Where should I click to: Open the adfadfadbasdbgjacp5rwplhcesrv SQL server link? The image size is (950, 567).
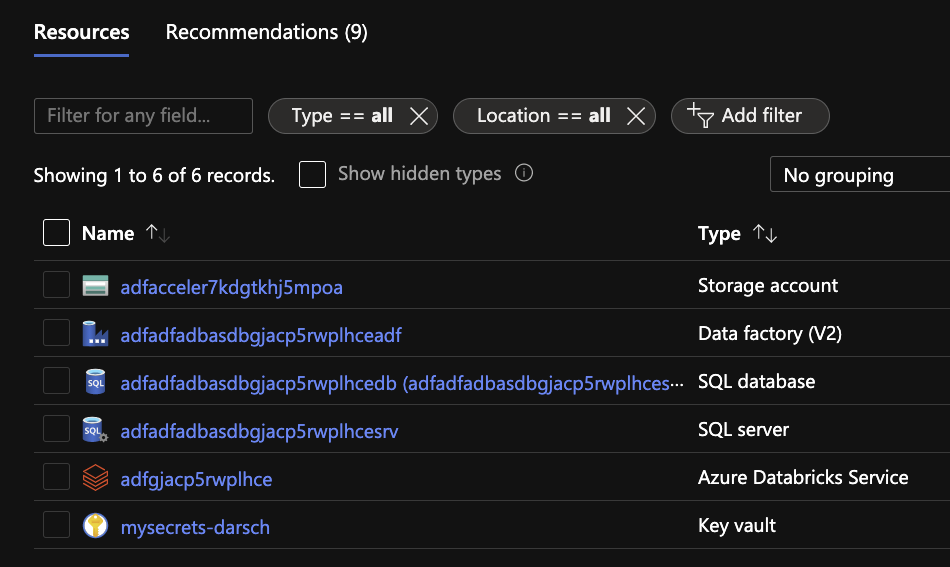pyautogui.click(x=259, y=431)
